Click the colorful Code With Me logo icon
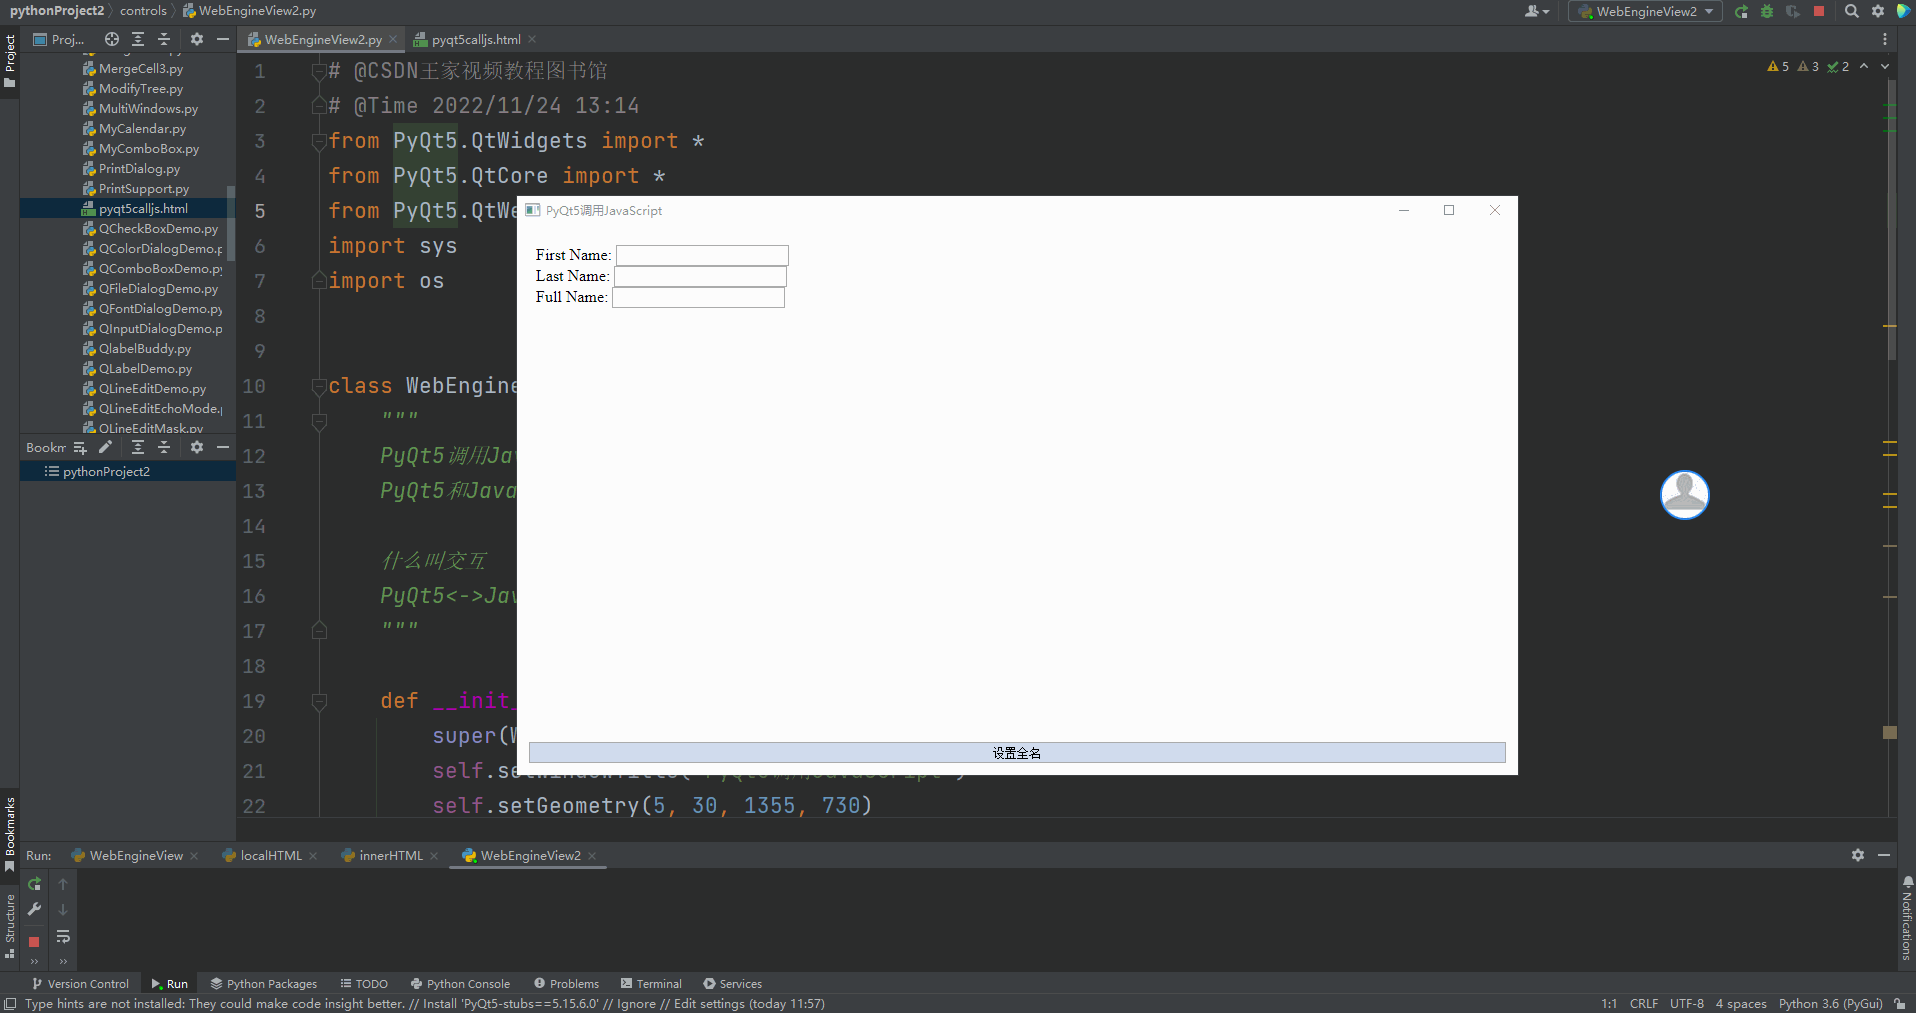The height and width of the screenshot is (1013, 1916). click(1903, 11)
